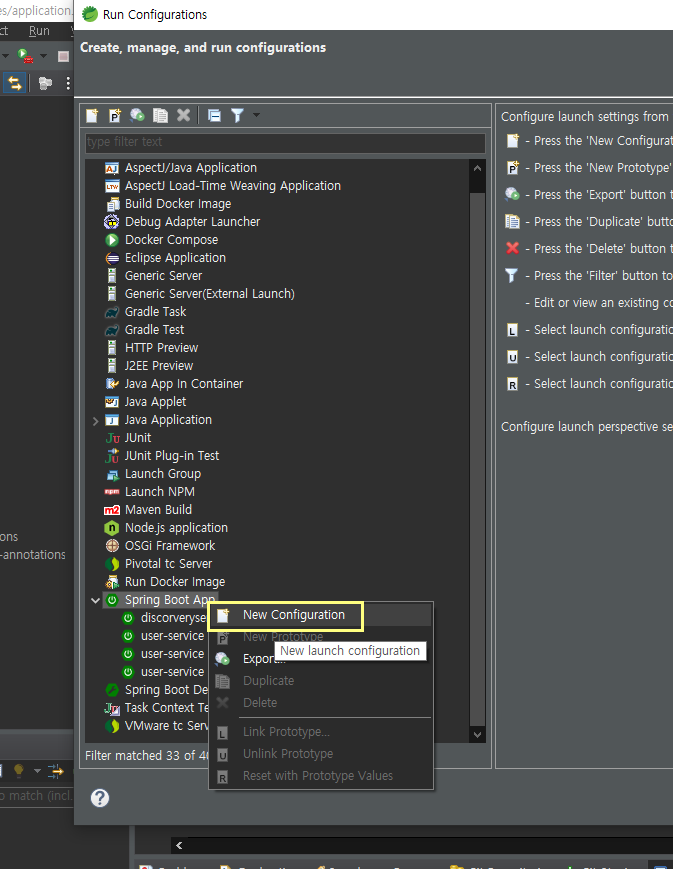Screen dimensions: 673x869
Task: Click Collapse All toolbar icon
Action: point(214,115)
